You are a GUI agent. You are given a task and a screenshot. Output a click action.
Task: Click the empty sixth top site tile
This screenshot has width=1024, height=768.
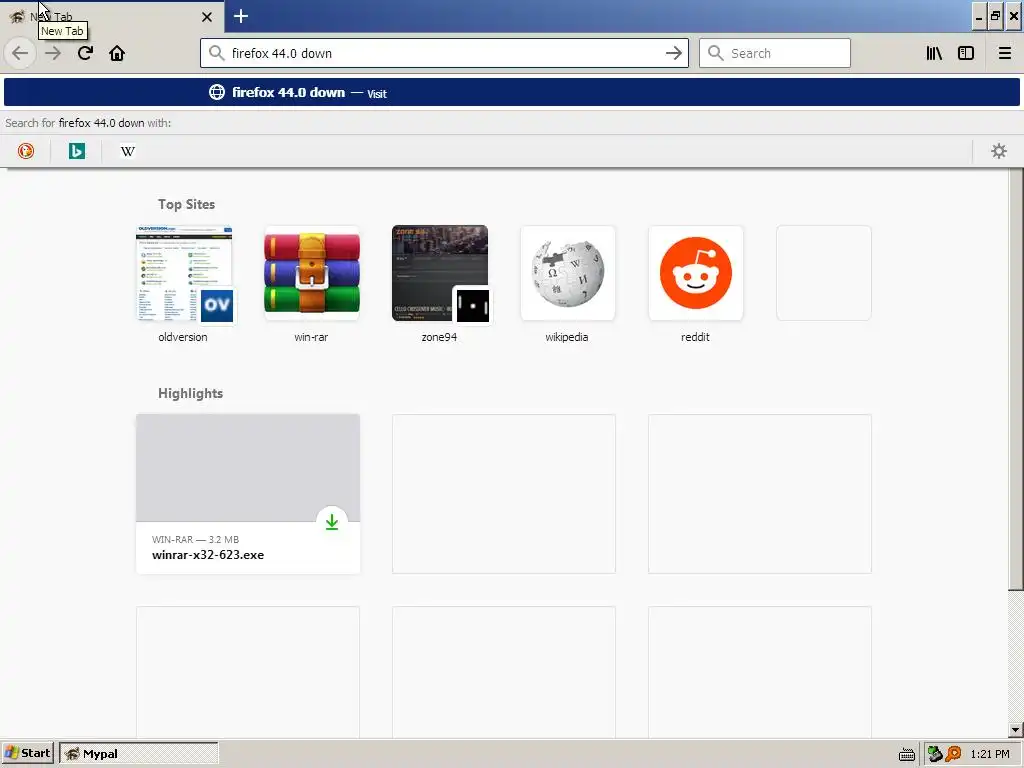click(824, 273)
